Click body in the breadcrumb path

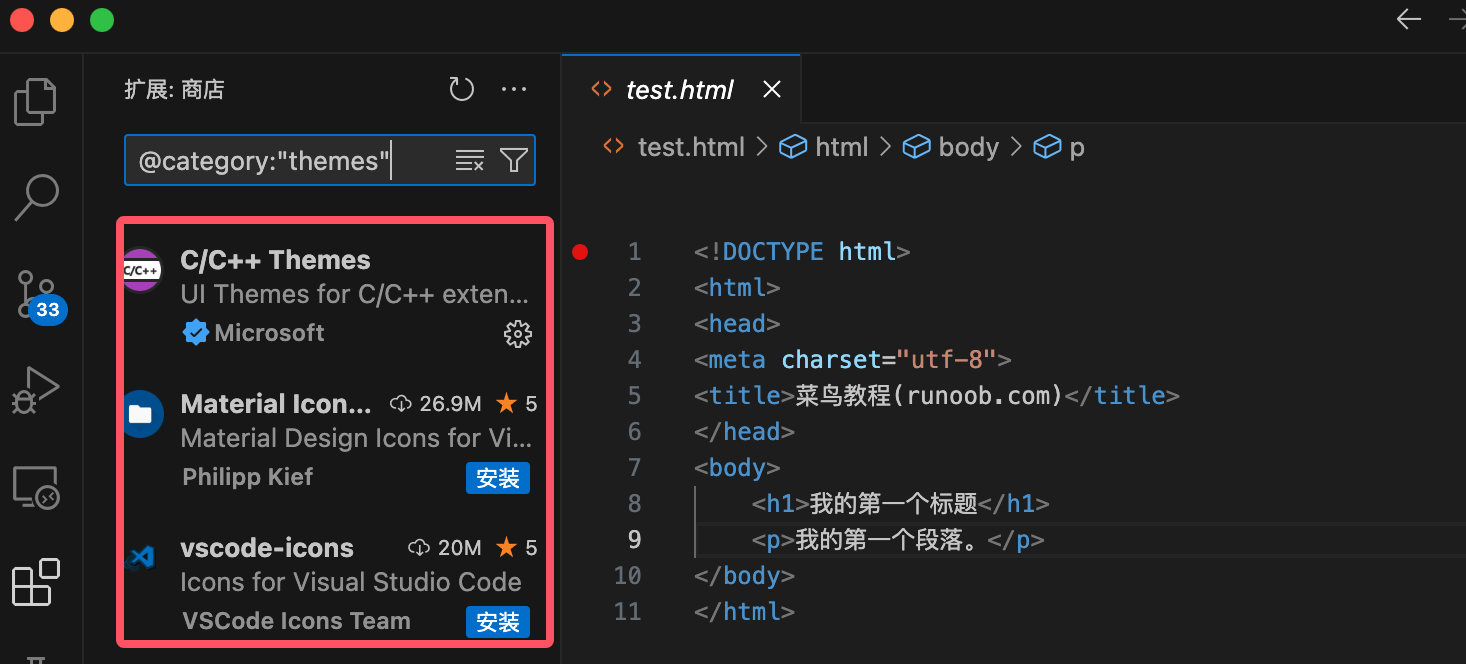968,147
